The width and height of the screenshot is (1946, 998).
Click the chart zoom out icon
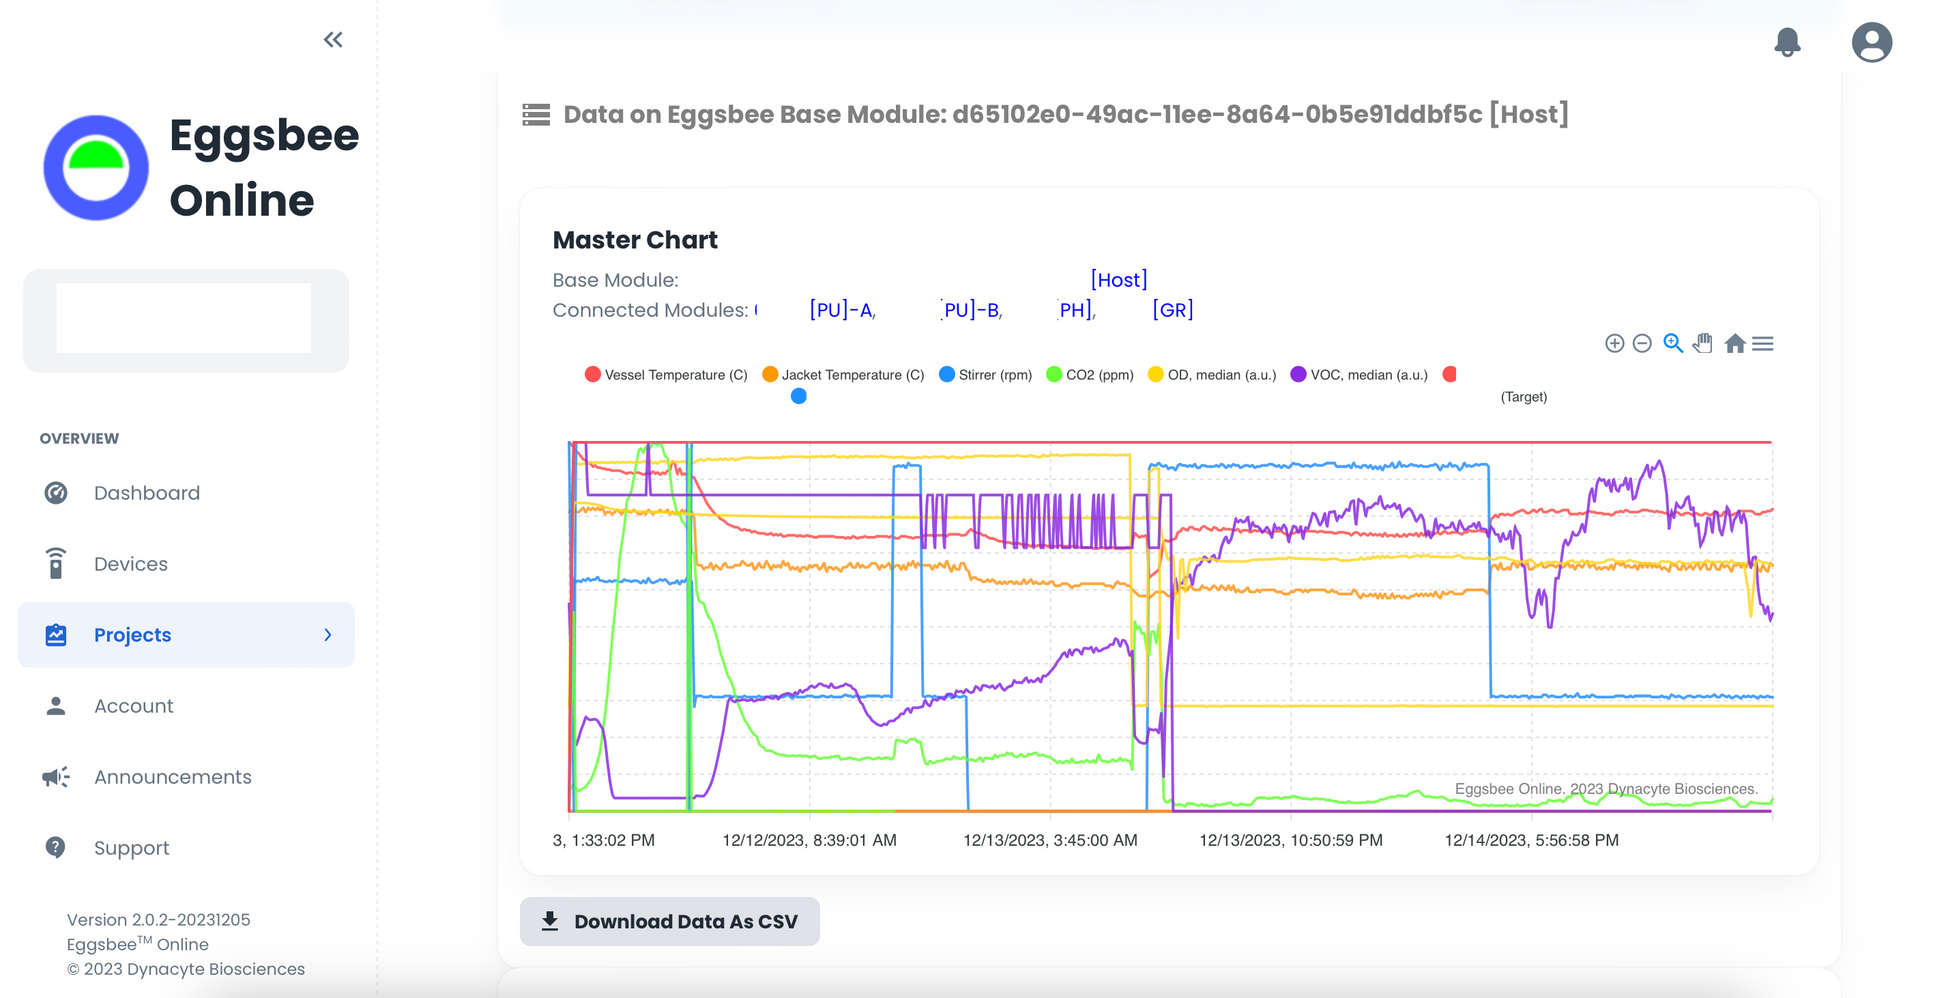pos(1642,344)
